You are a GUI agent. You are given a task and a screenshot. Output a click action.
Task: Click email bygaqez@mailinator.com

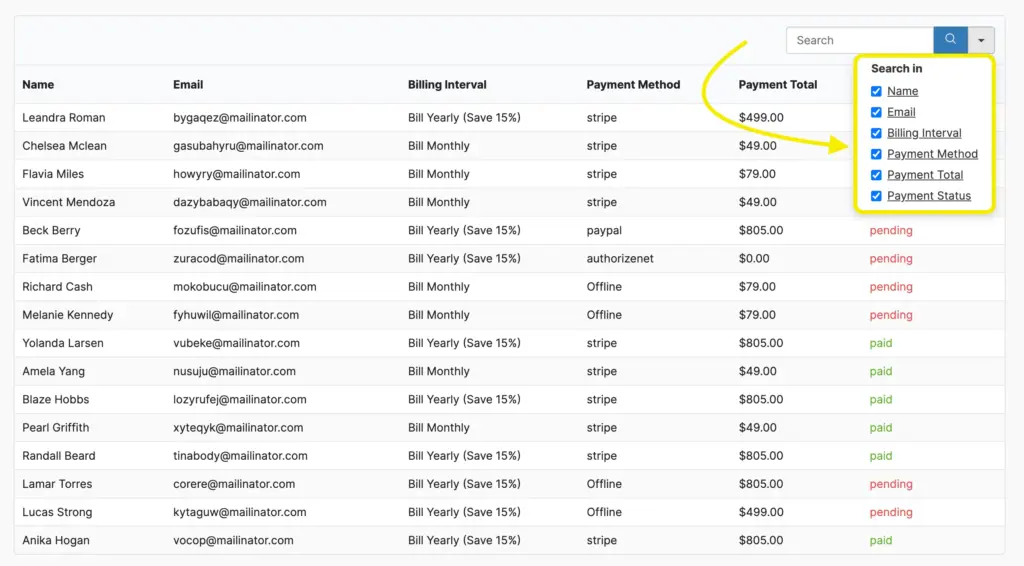coord(240,118)
